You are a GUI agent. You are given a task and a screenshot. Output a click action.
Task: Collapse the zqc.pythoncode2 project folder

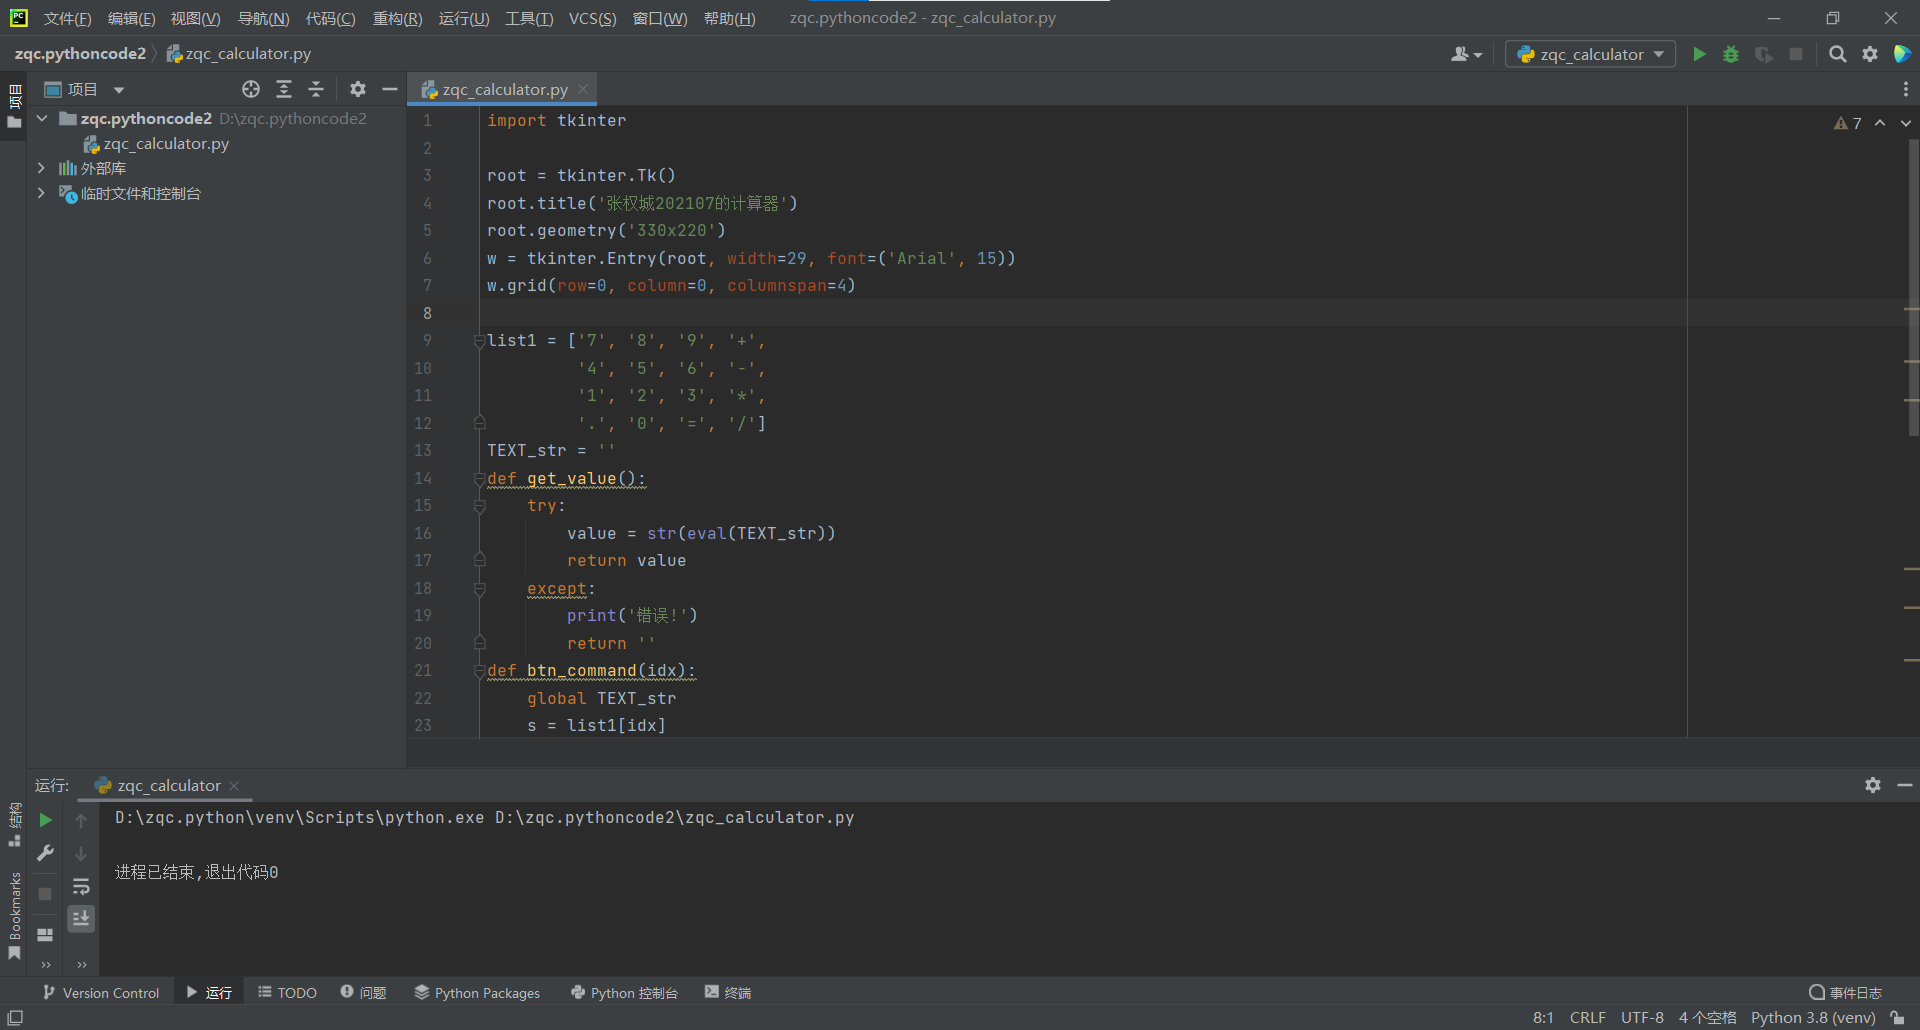click(x=42, y=118)
